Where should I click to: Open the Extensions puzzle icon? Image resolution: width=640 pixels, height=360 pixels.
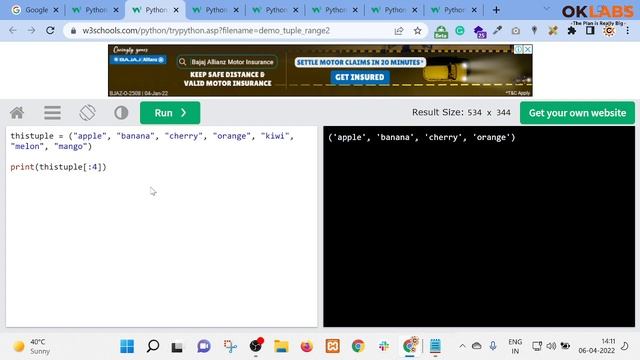tap(571, 31)
